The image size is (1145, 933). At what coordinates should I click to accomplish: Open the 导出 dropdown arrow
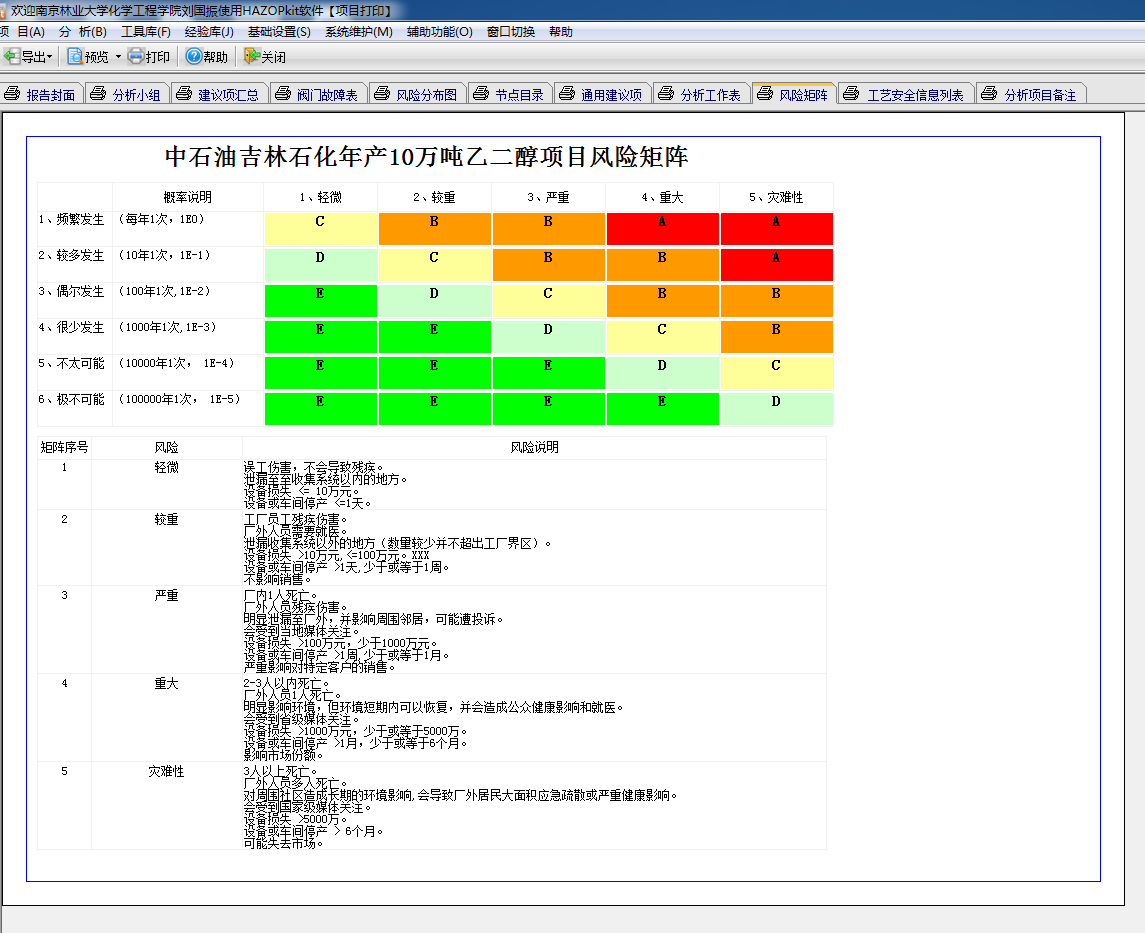pyautogui.click(x=50, y=56)
